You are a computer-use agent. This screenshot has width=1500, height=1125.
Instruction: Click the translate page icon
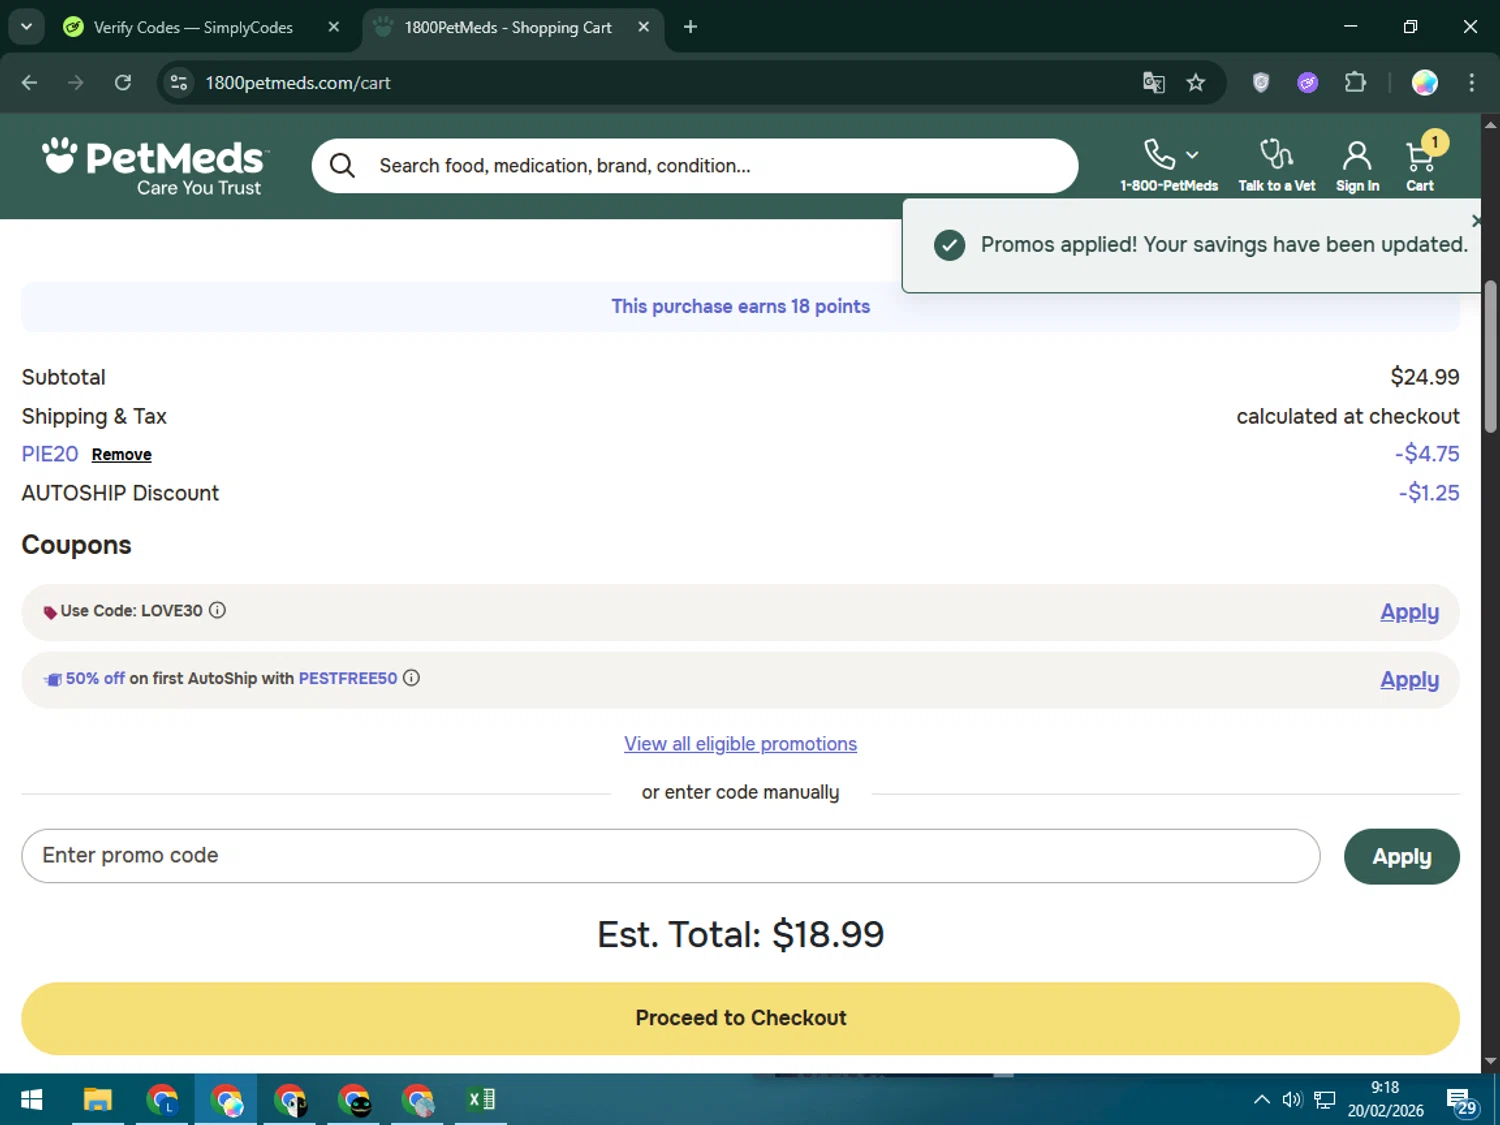pyautogui.click(x=1154, y=83)
